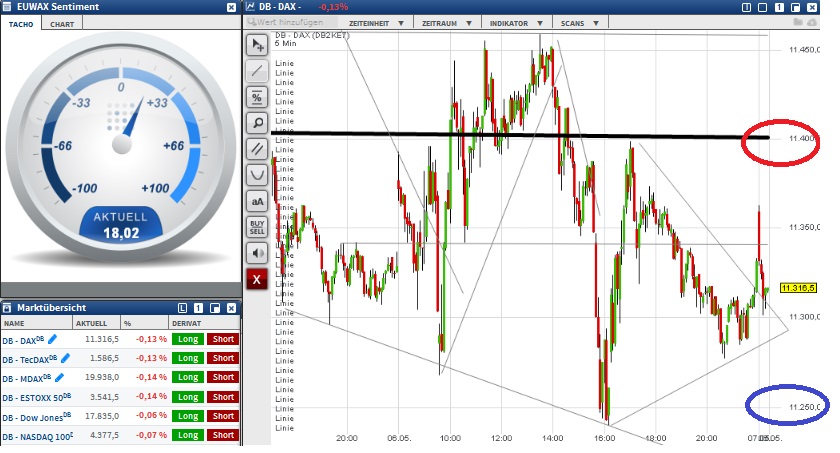Click the DERIVAT column header
This screenshot has height=453, width=840.
(x=204, y=323)
